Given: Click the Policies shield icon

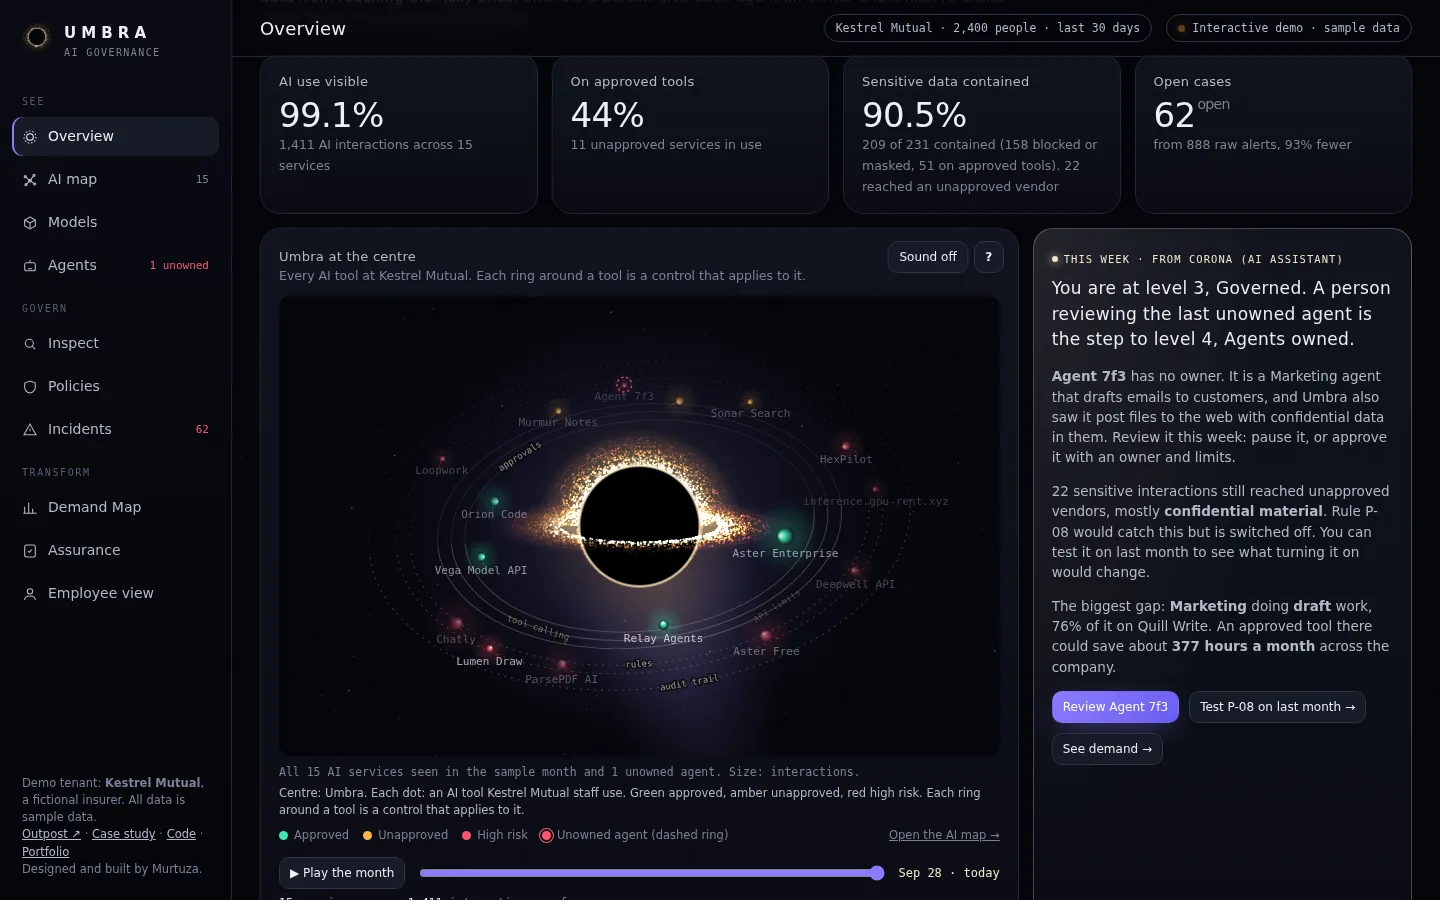Looking at the screenshot, I should 30,387.
